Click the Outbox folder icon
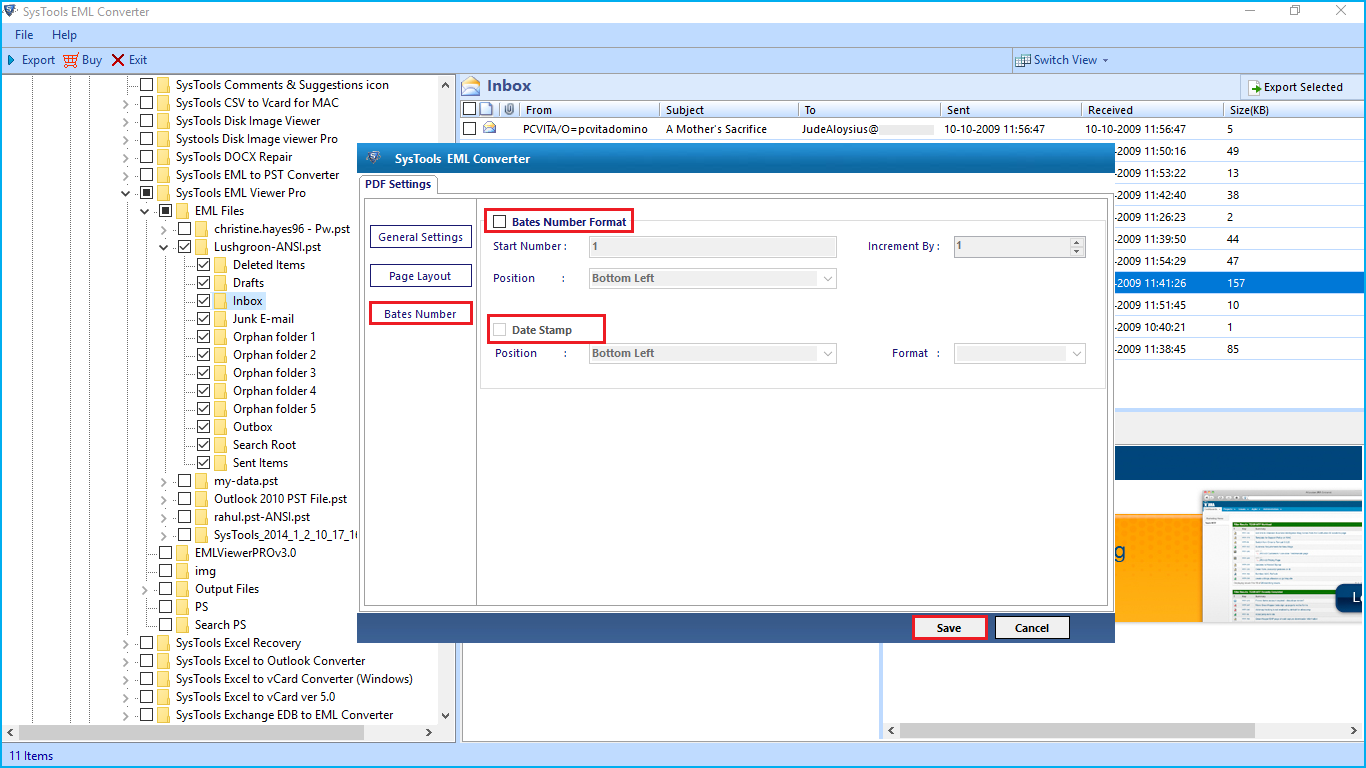 [x=220, y=427]
